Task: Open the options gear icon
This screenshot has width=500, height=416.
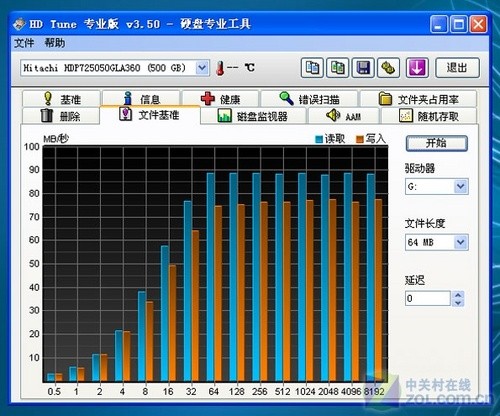Action: click(388, 68)
